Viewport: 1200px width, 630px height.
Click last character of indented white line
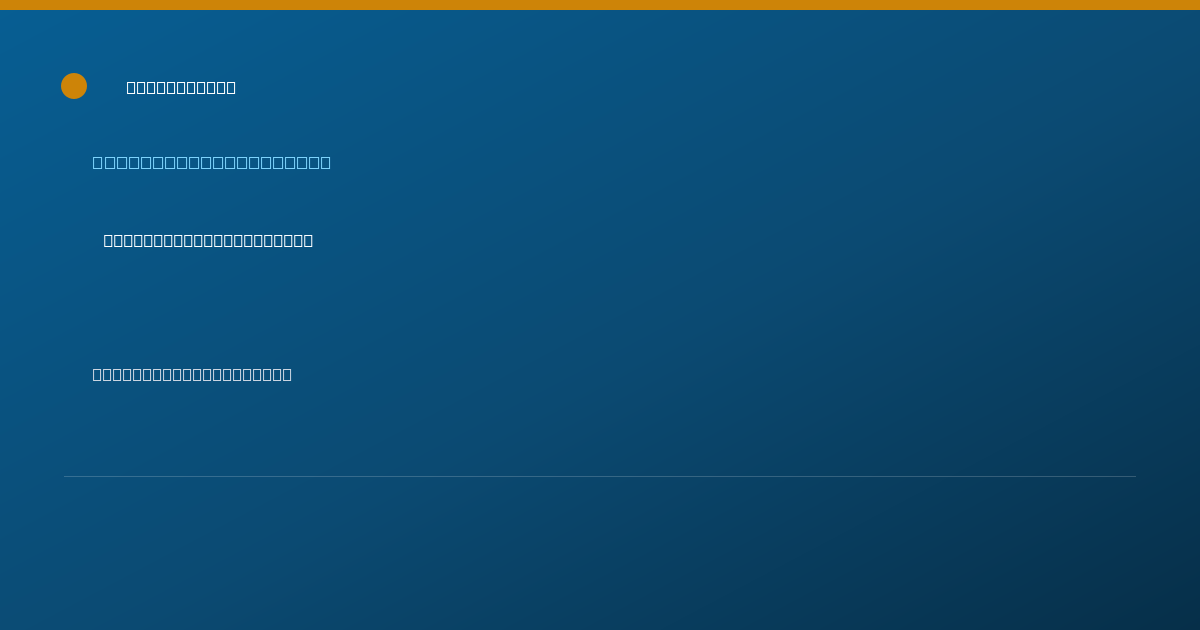(308, 241)
